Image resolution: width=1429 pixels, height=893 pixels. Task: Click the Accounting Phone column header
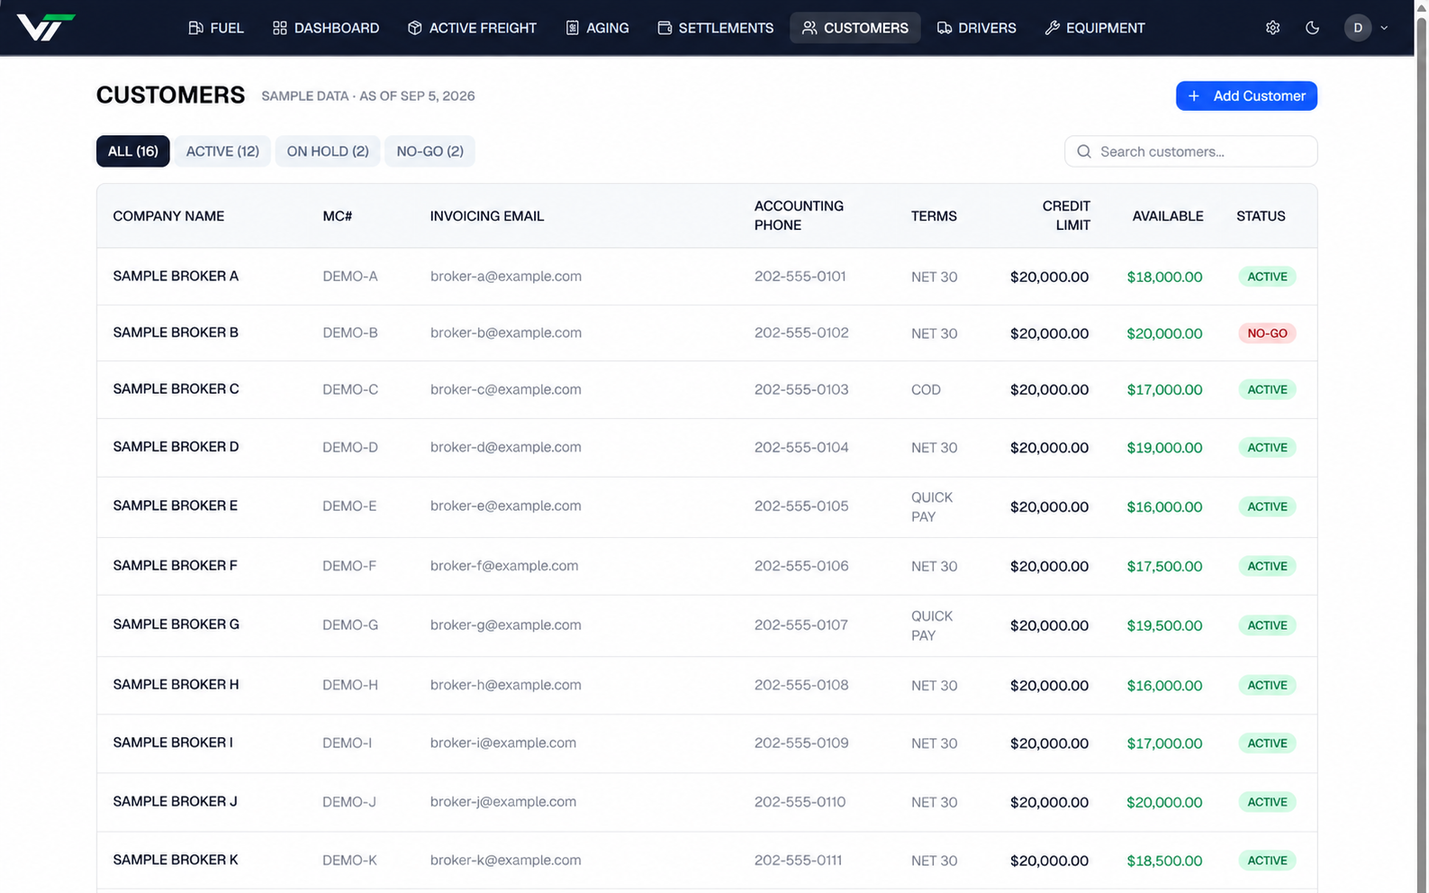799,215
